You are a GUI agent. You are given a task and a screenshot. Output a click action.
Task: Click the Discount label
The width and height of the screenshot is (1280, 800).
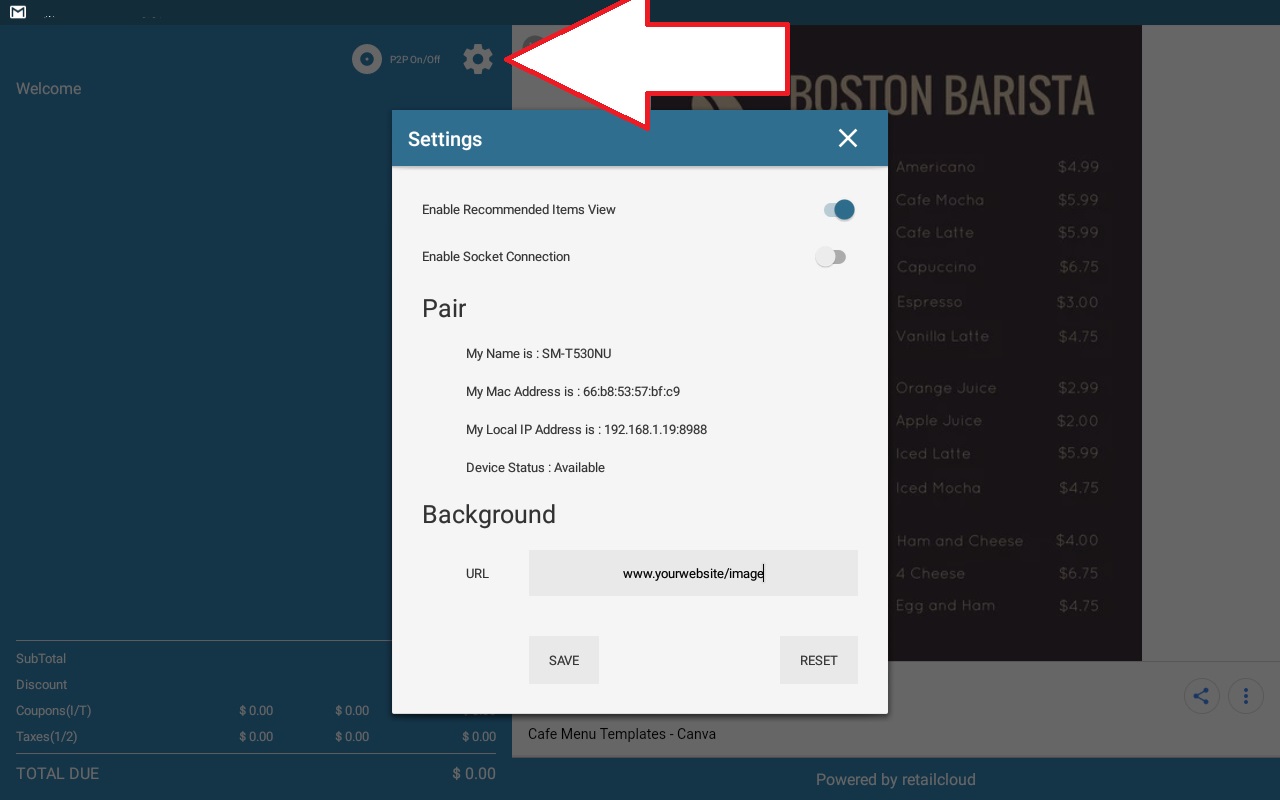pos(42,684)
